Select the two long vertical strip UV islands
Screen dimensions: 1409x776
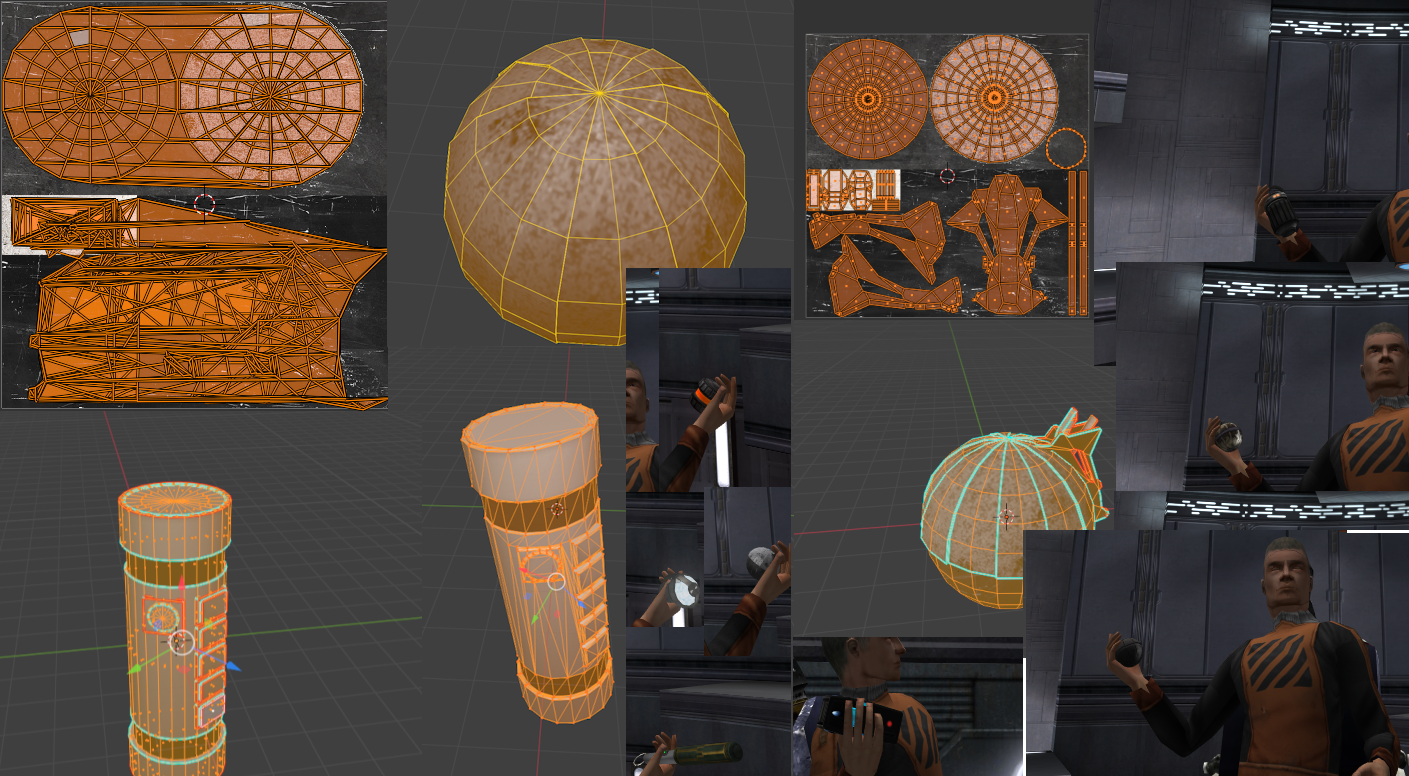coord(1076,242)
